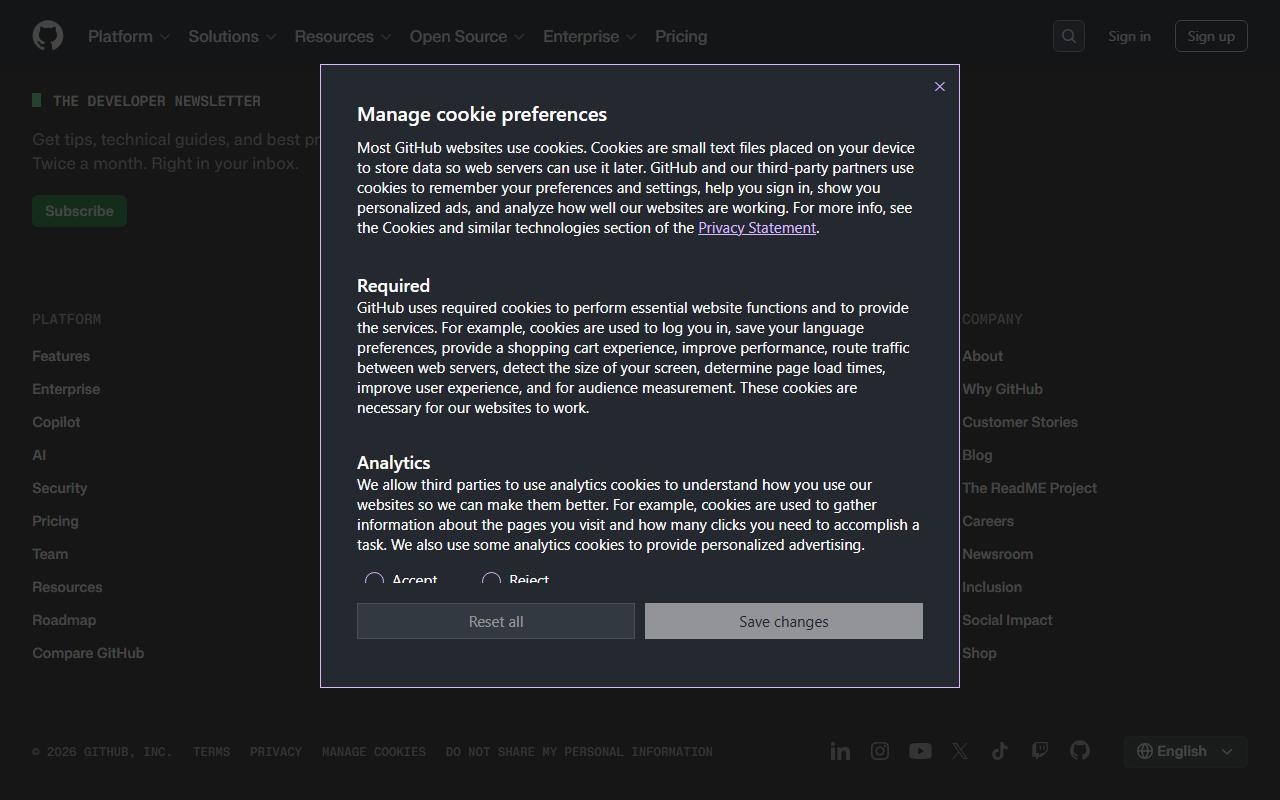Viewport: 1280px width, 800px height.
Task: Open Do Not Share My Personal Information link
Action: (x=579, y=752)
